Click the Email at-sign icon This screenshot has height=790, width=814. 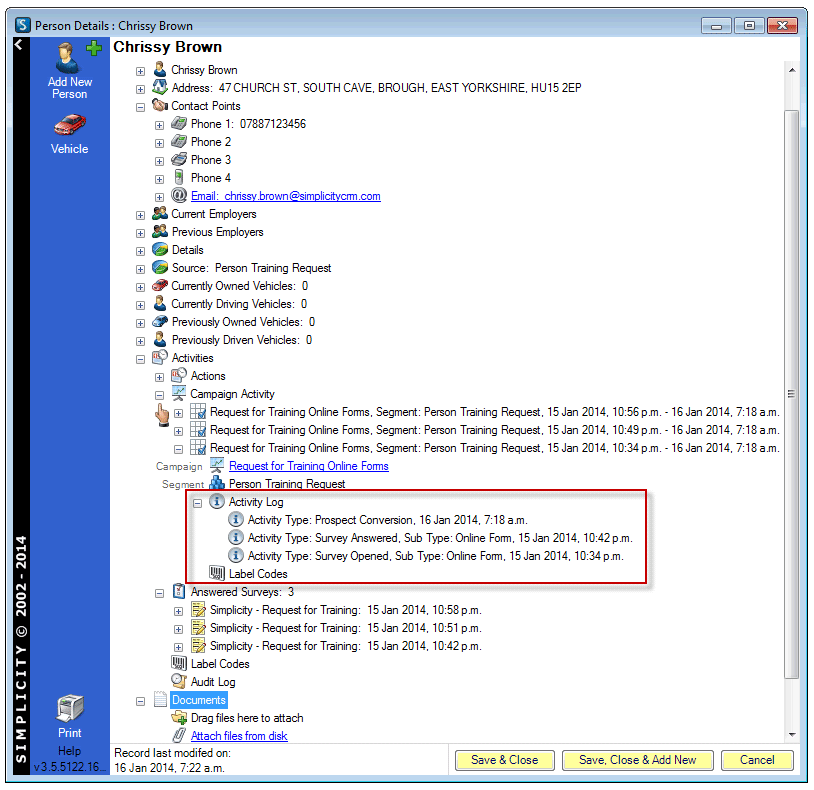[x=179, y=196]
